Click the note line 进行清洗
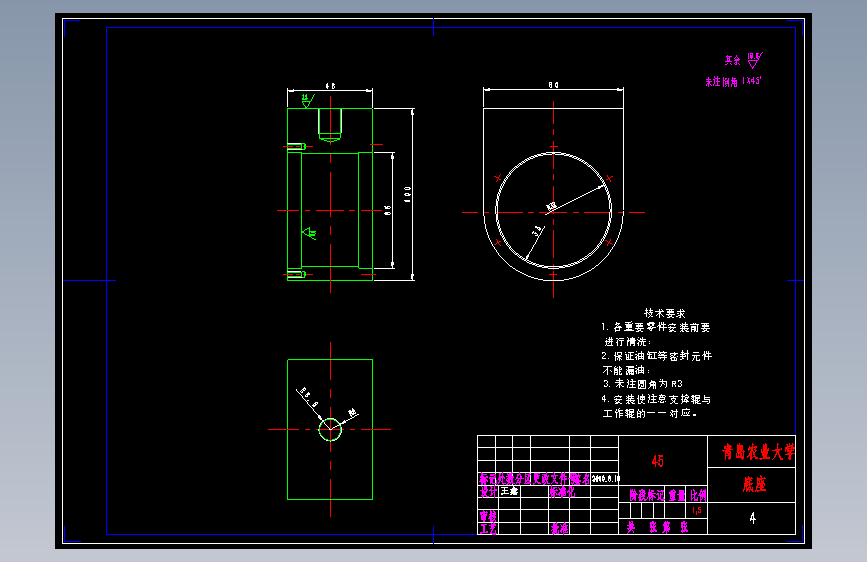The width and height of the screenshot is (867, 562). pyautogui.click(x=628, y=342)
